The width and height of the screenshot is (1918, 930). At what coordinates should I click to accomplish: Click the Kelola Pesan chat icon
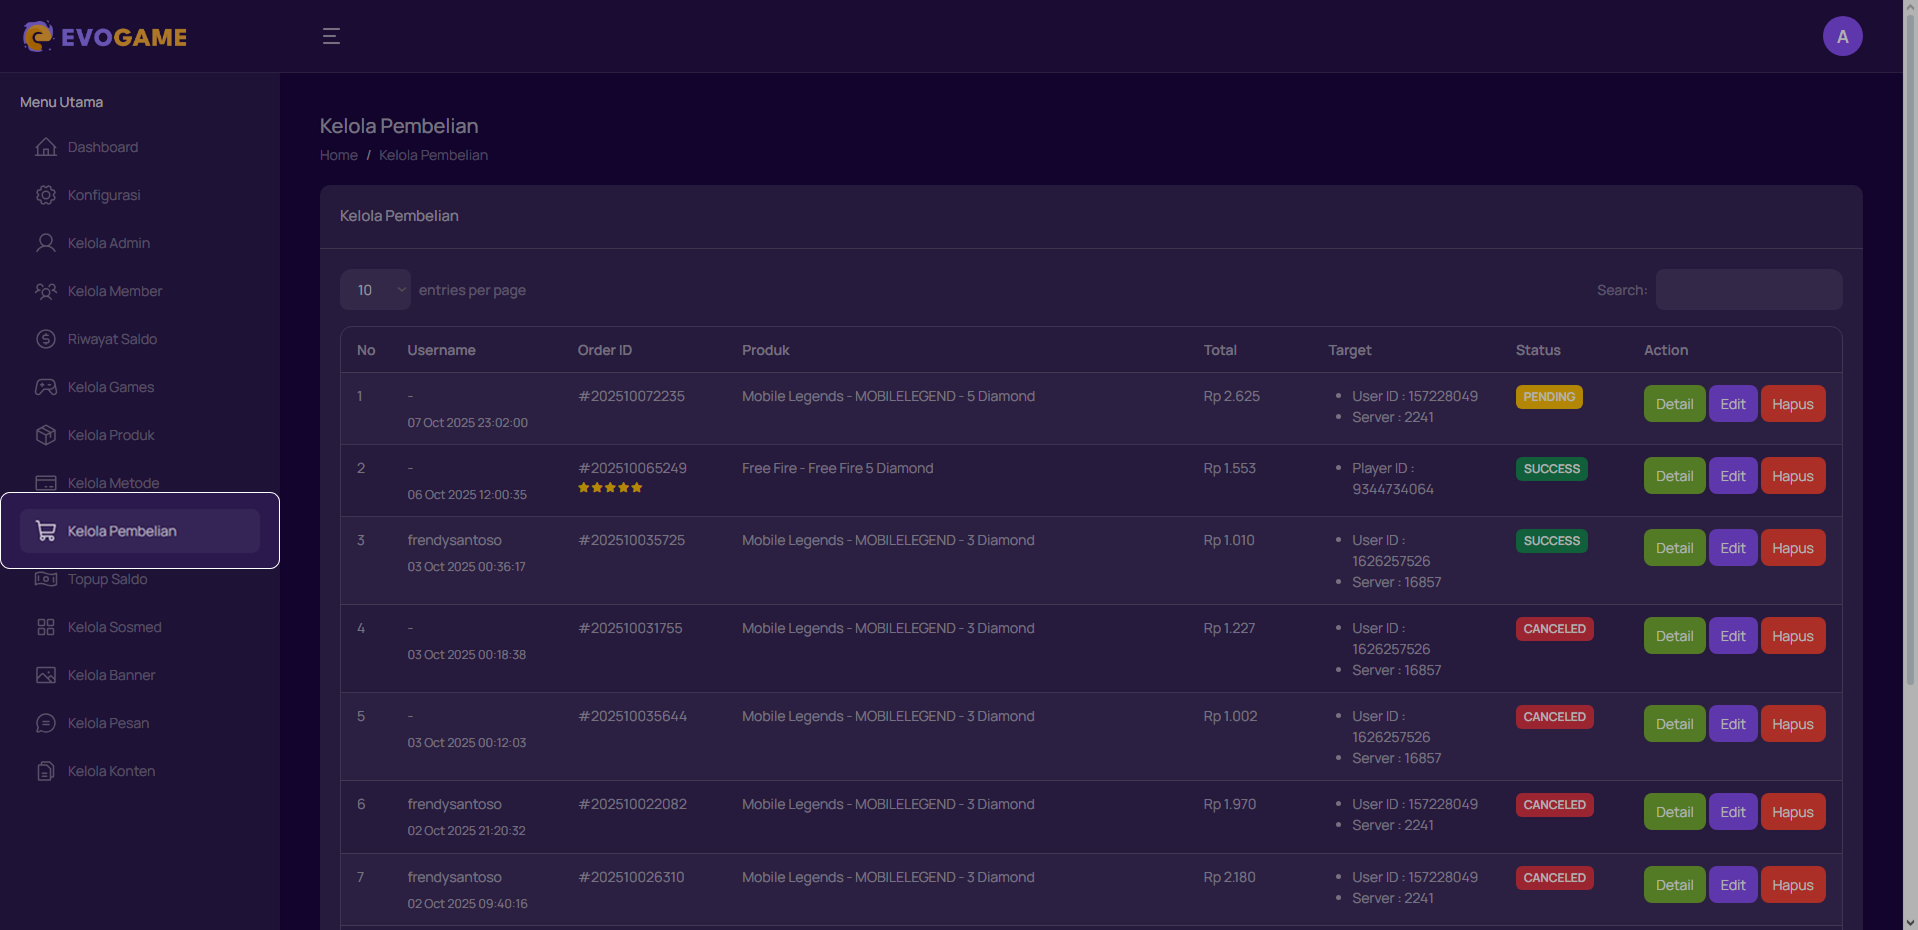(46, 723)
